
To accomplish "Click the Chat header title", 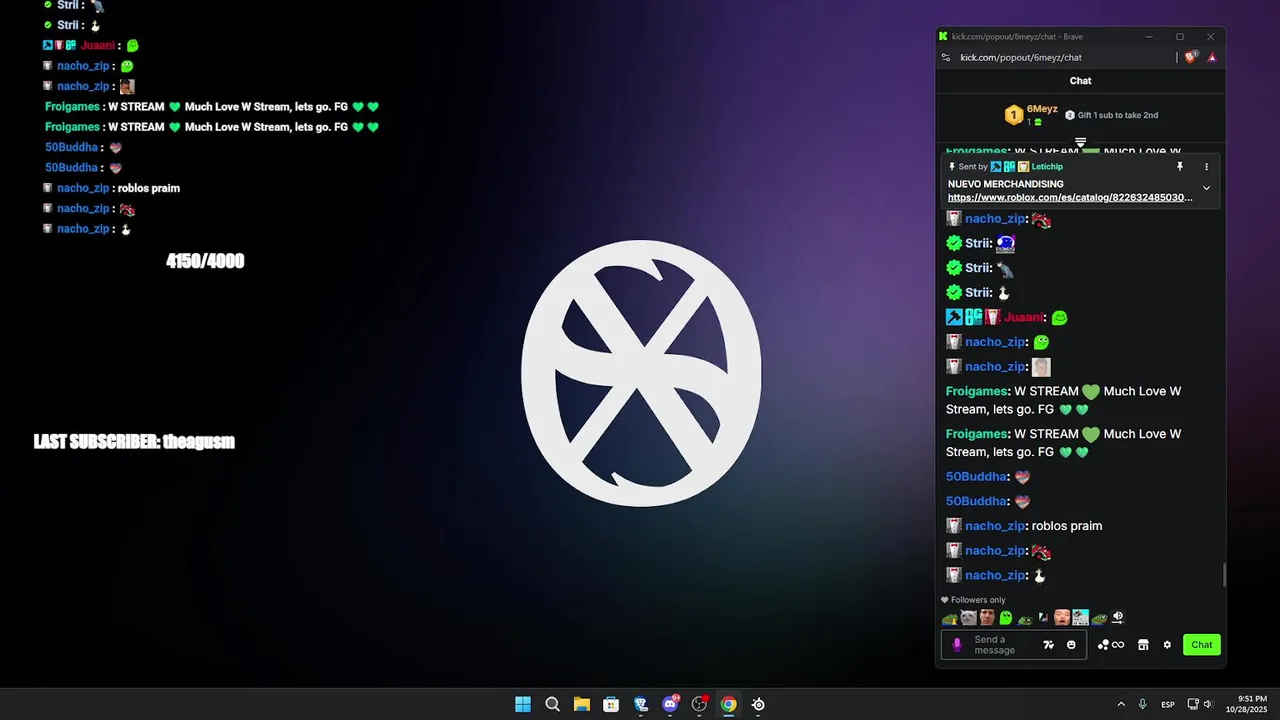I will [1080, 81].
